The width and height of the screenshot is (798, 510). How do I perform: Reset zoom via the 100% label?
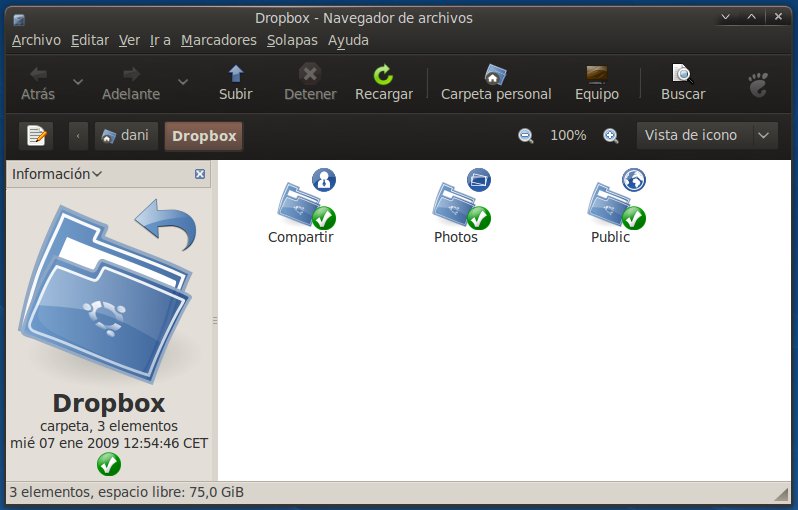pyautogui.click(x=568, y=135)
